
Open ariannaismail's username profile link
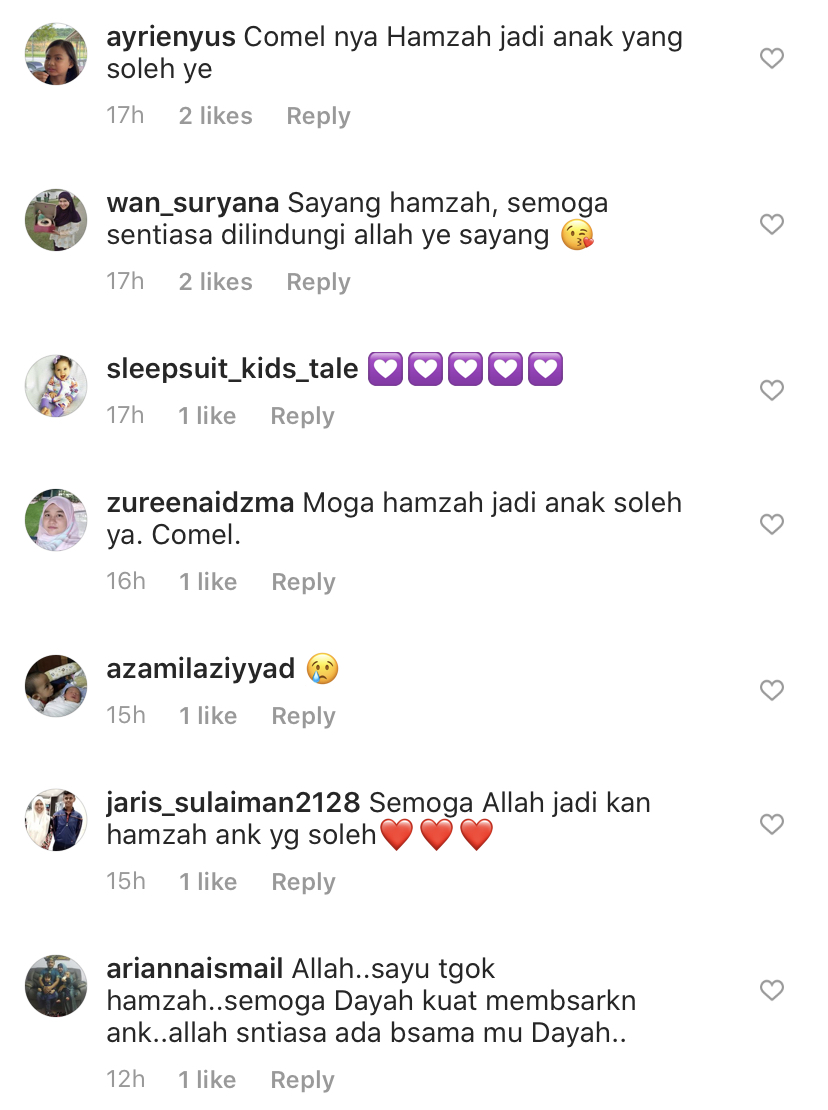(x=195, y=968)
